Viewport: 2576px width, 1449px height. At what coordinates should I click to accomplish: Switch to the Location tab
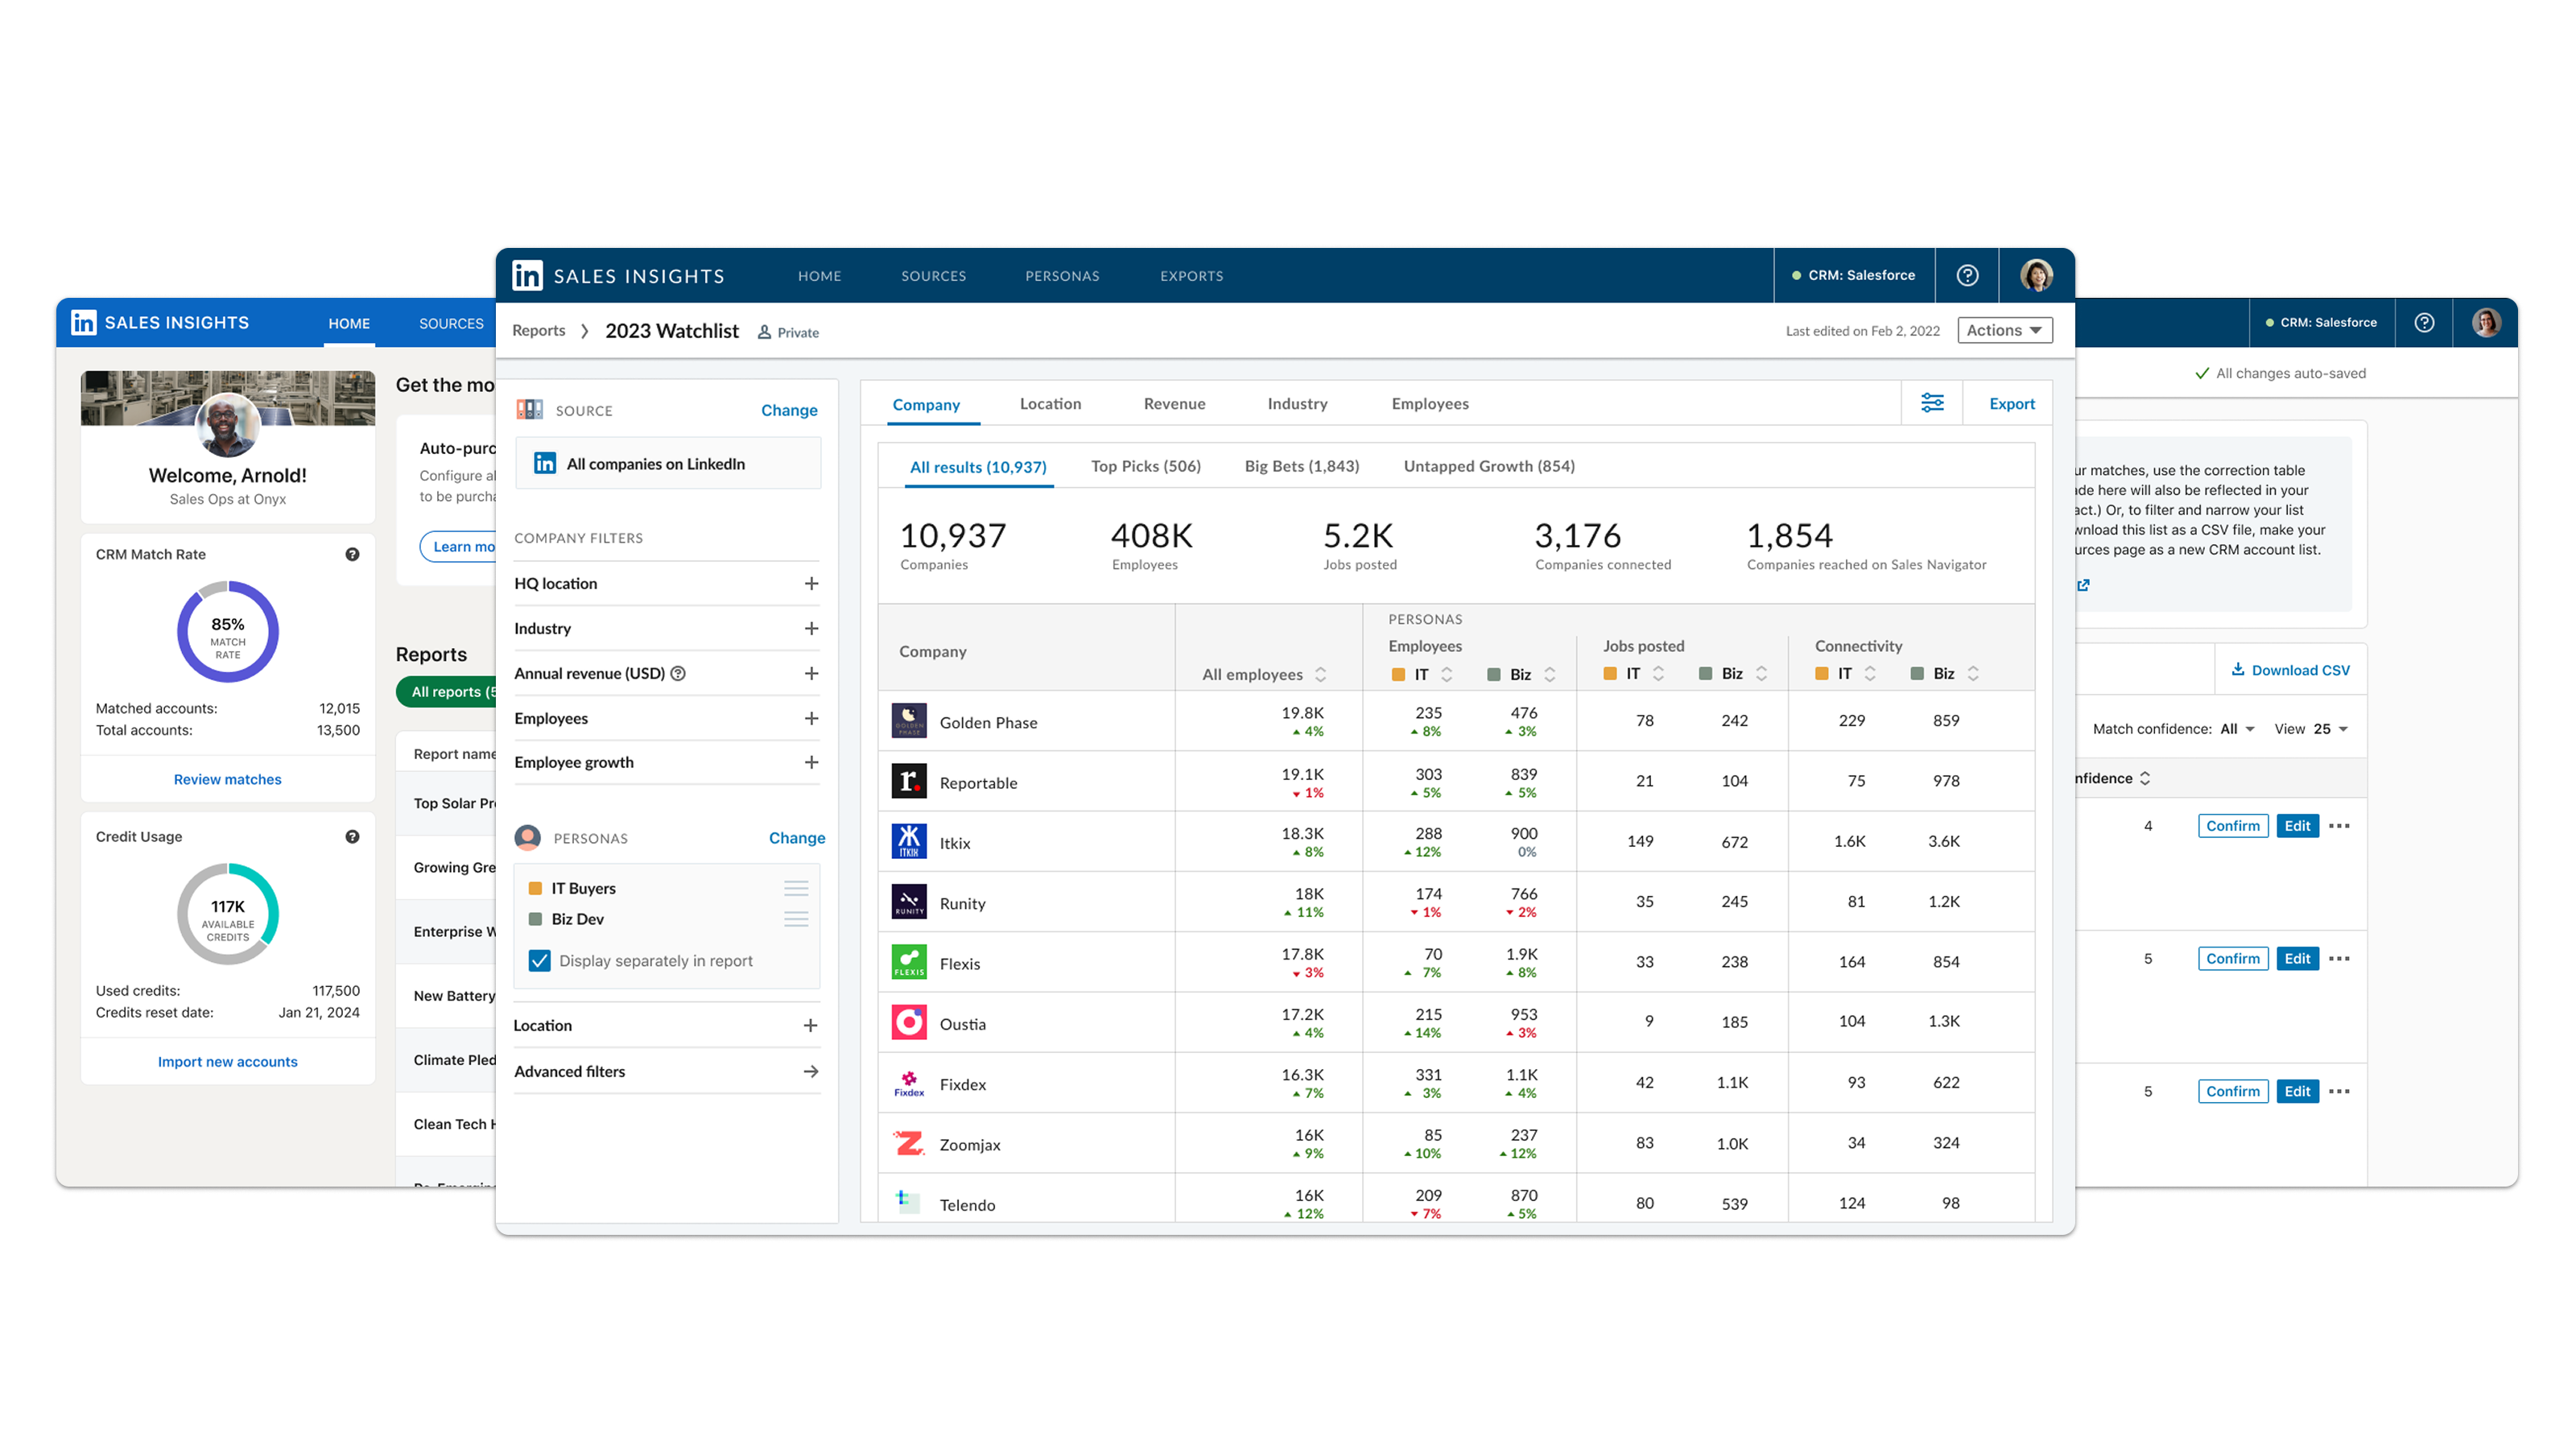click(x=1050, y=404)
